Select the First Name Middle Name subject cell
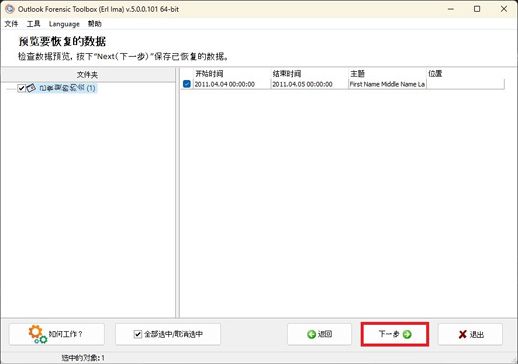The image size is (518, 364). pos(387,84)
